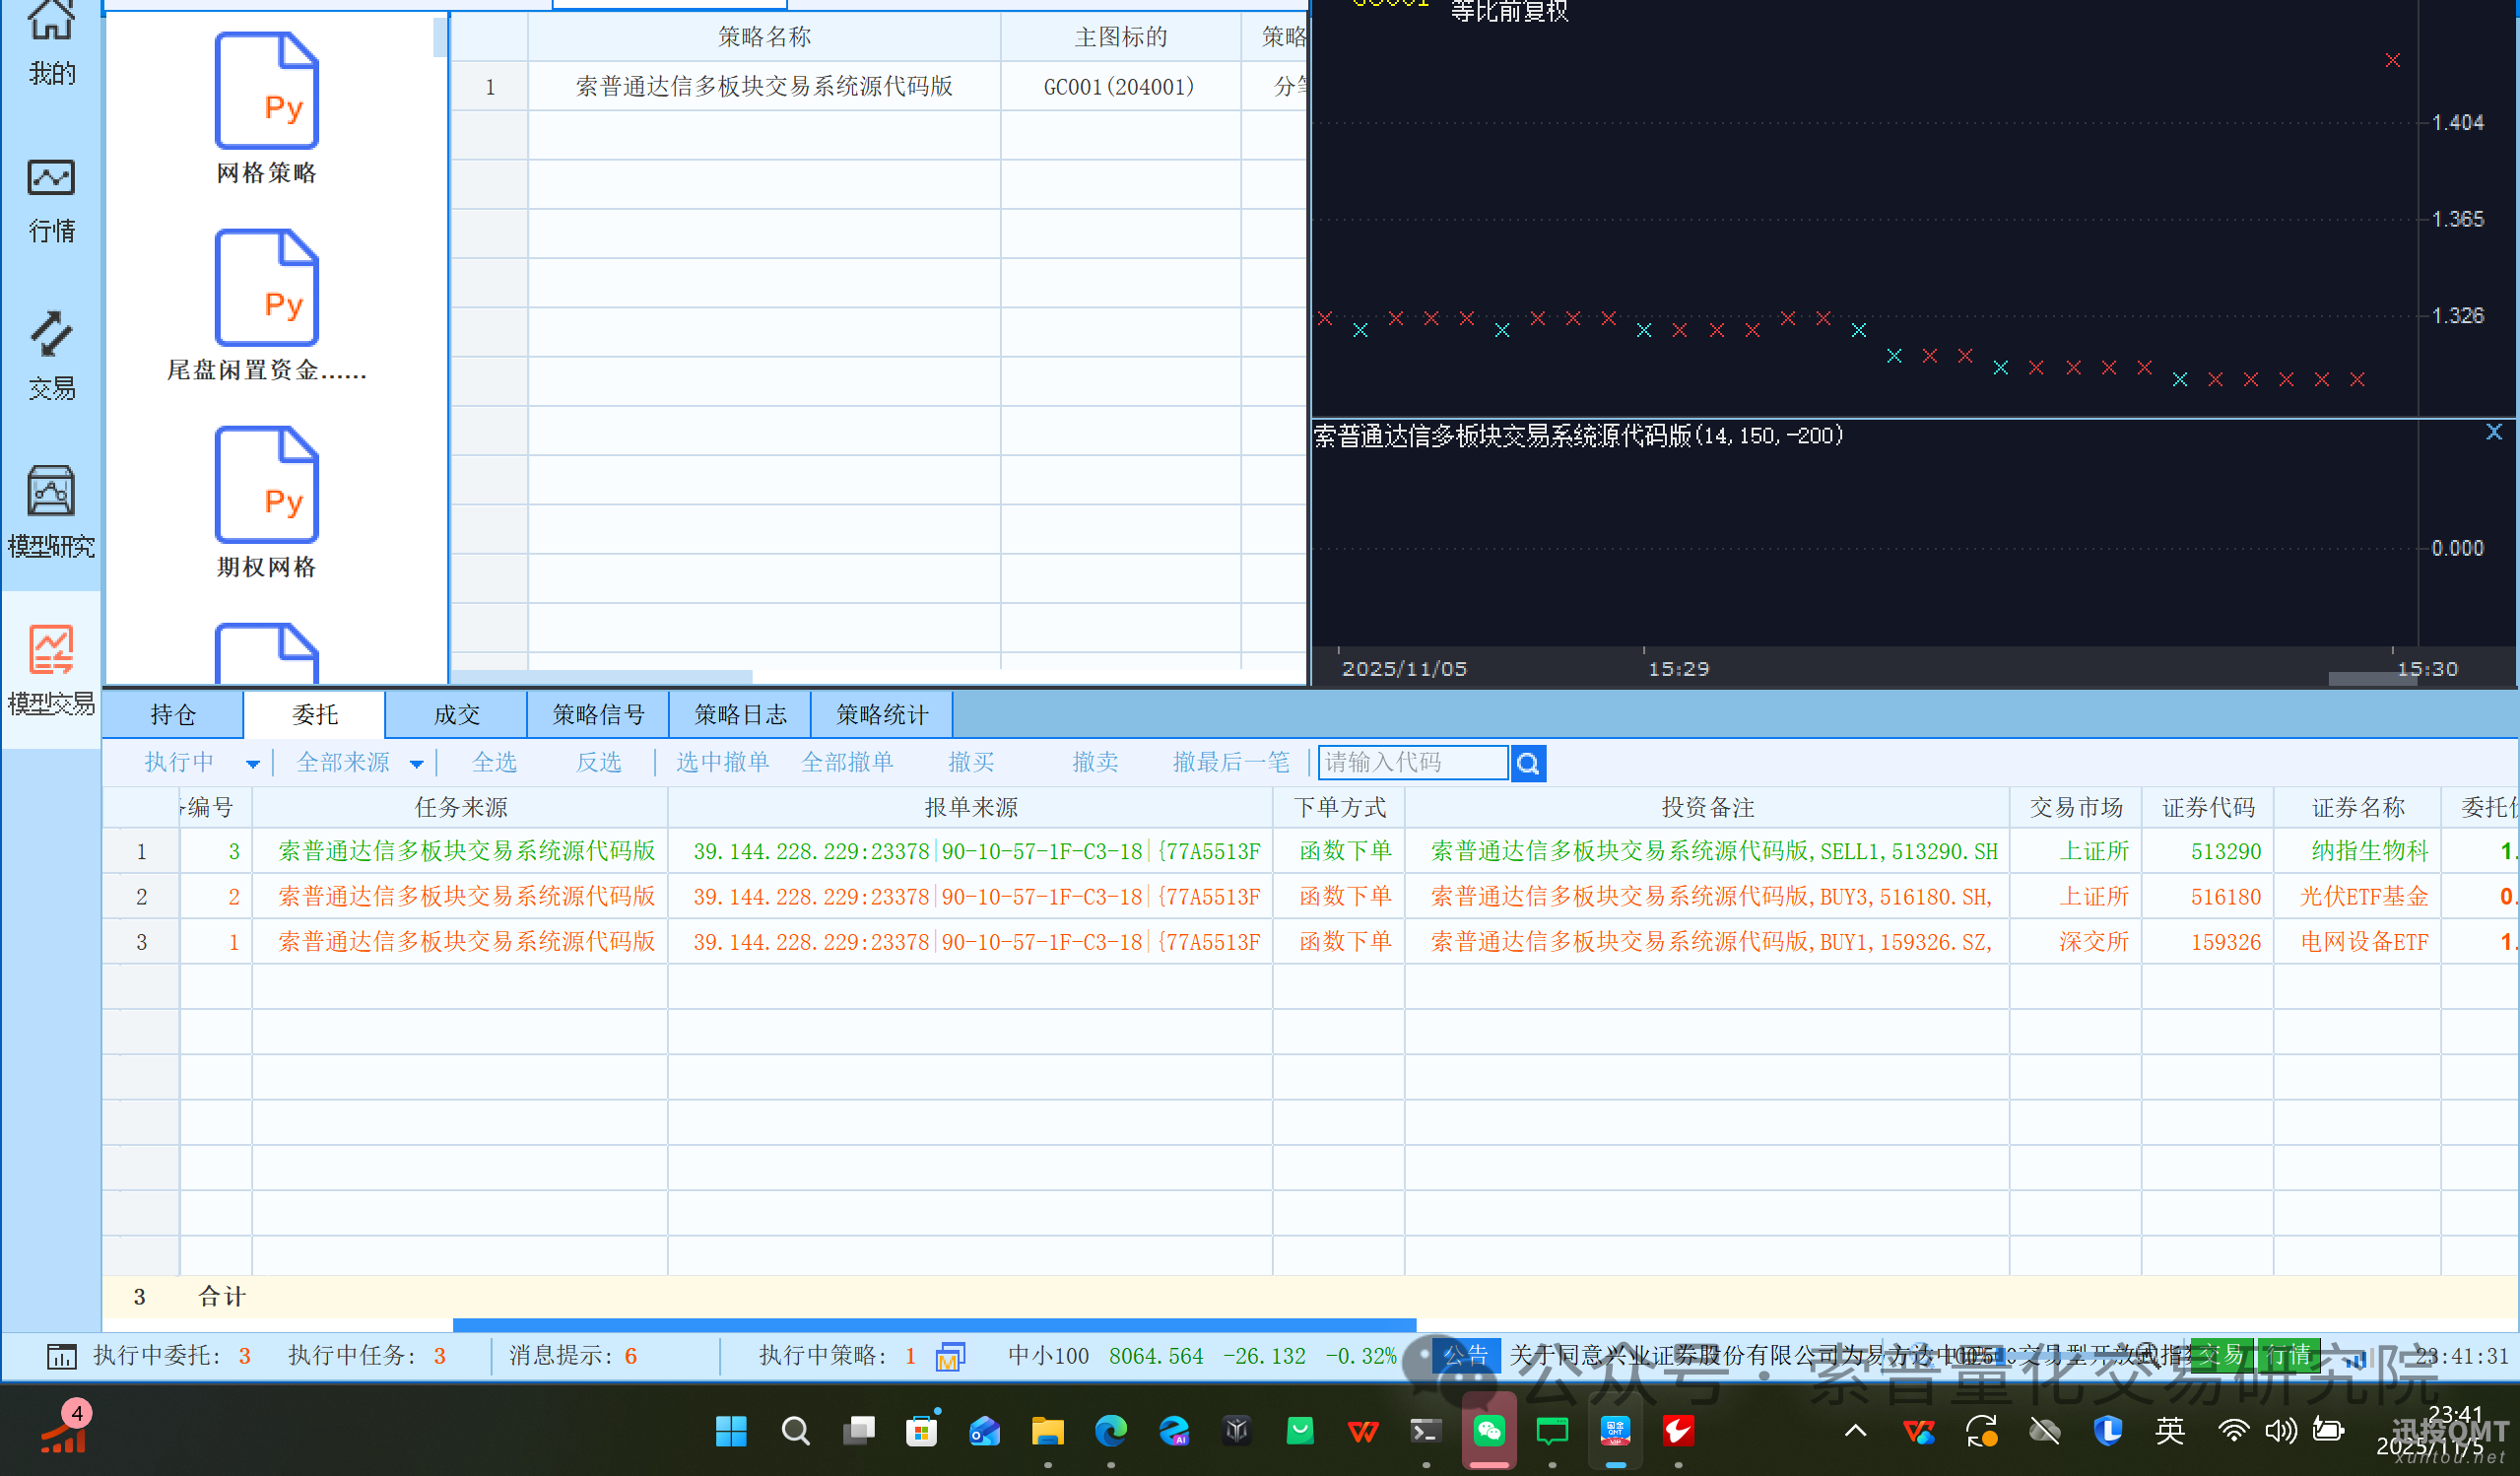
Task: Switch to 行情 quotes view
Action: [x=50, y=200]
